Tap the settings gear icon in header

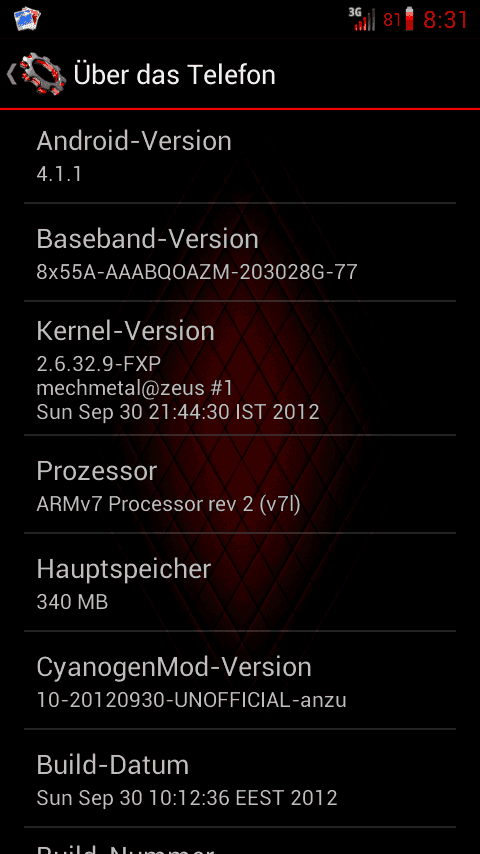(44, 74)
